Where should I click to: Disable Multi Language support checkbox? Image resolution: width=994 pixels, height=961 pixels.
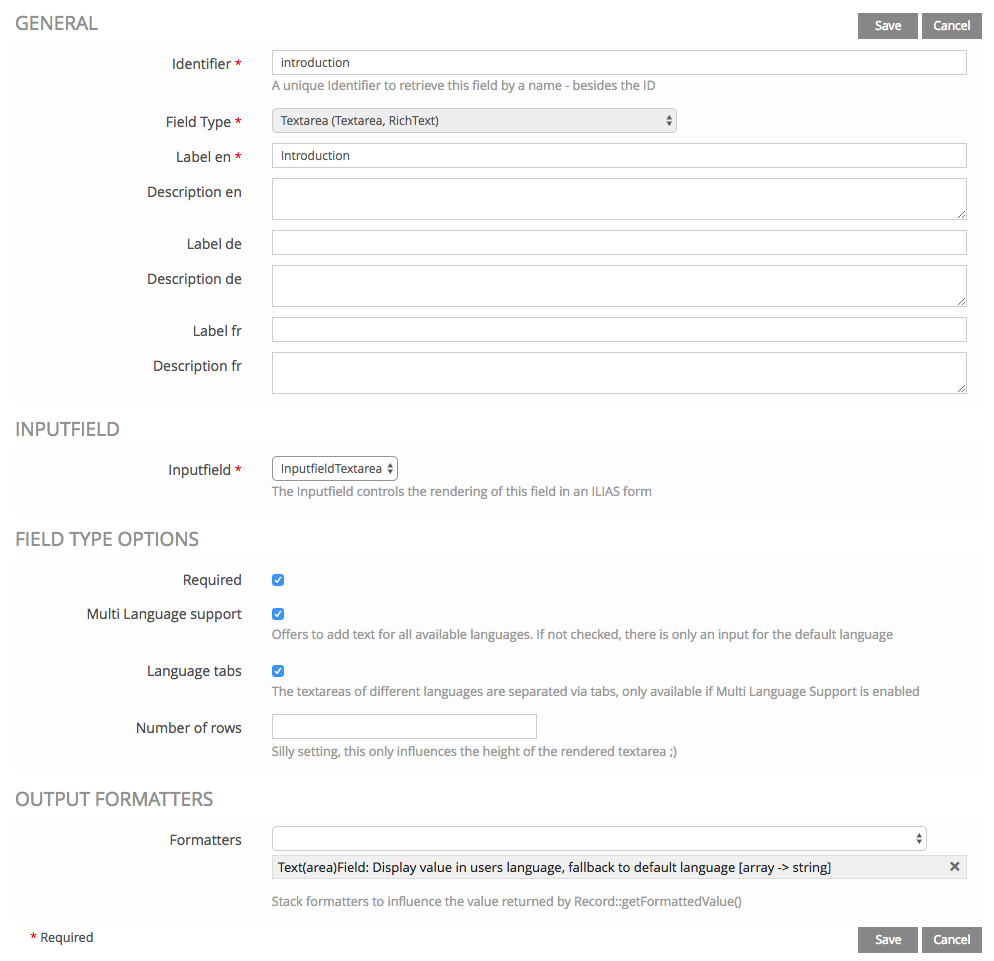coord(278,614)
